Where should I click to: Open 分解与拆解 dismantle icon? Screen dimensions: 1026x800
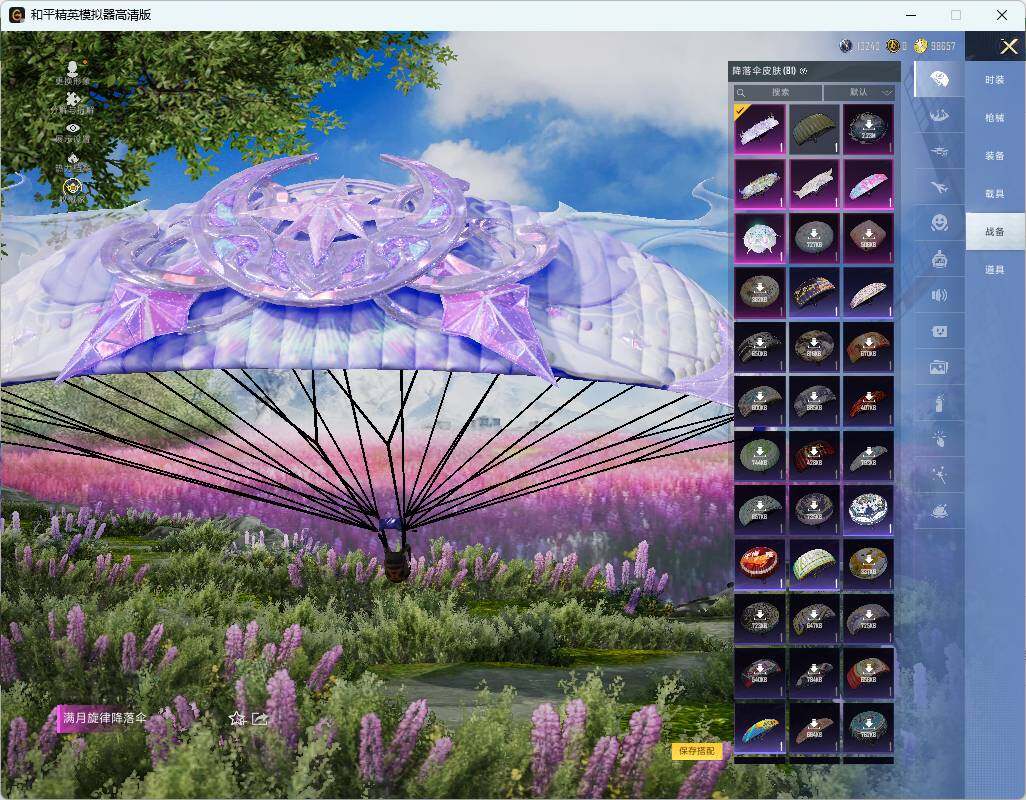tap(73, 101)
